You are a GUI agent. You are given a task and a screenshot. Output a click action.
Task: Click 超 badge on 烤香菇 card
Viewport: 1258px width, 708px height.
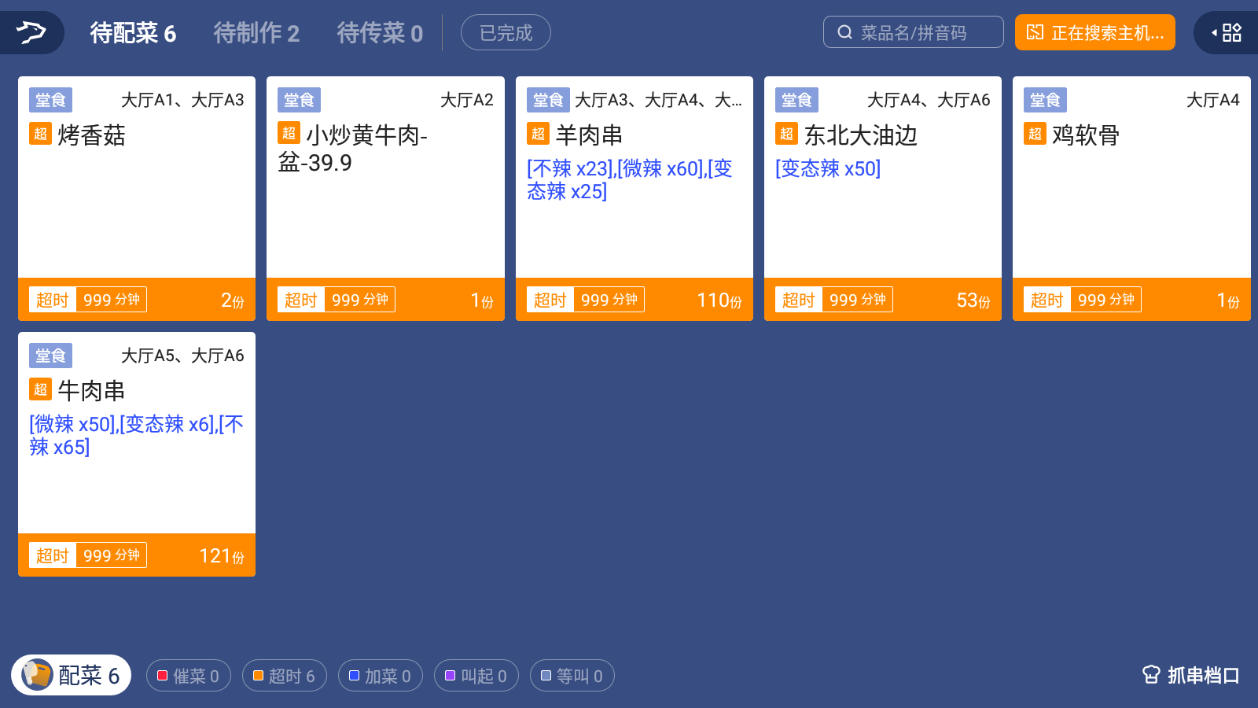(x=40, y=134)
